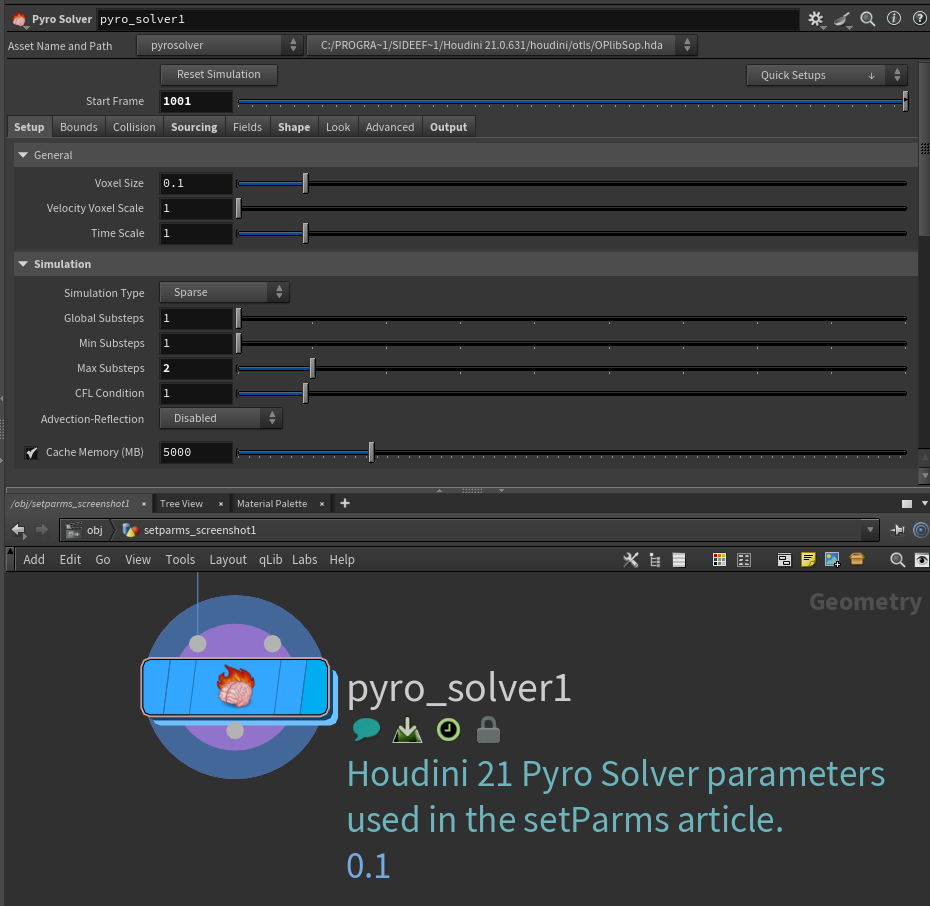Screen dimensions: 930x906
Task: Click the tree list mode icon
Action: 655,560
